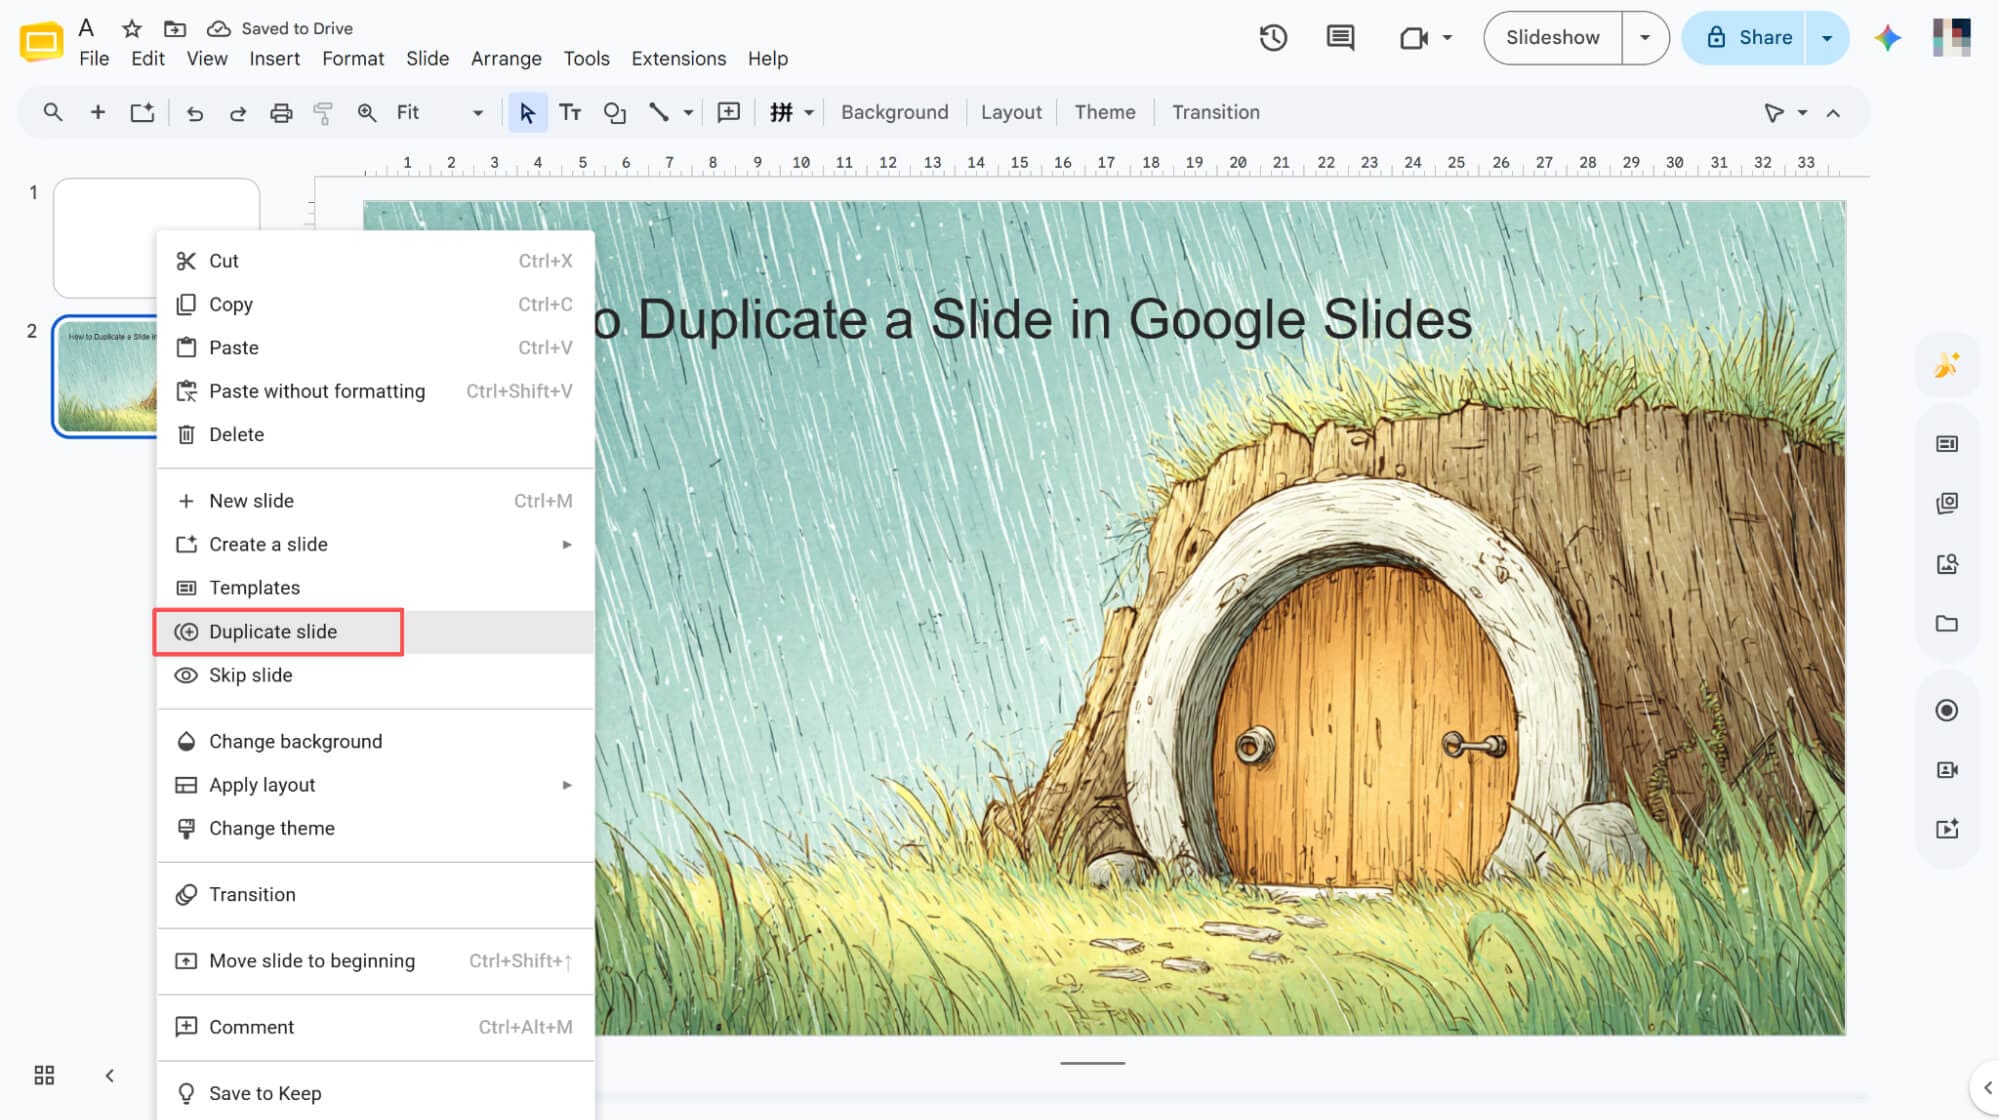Image resolution: width=1999 pixels, height=1120 pixels.
Task: Expand the video call dropdown arrow
Action: coord(1447,38)
